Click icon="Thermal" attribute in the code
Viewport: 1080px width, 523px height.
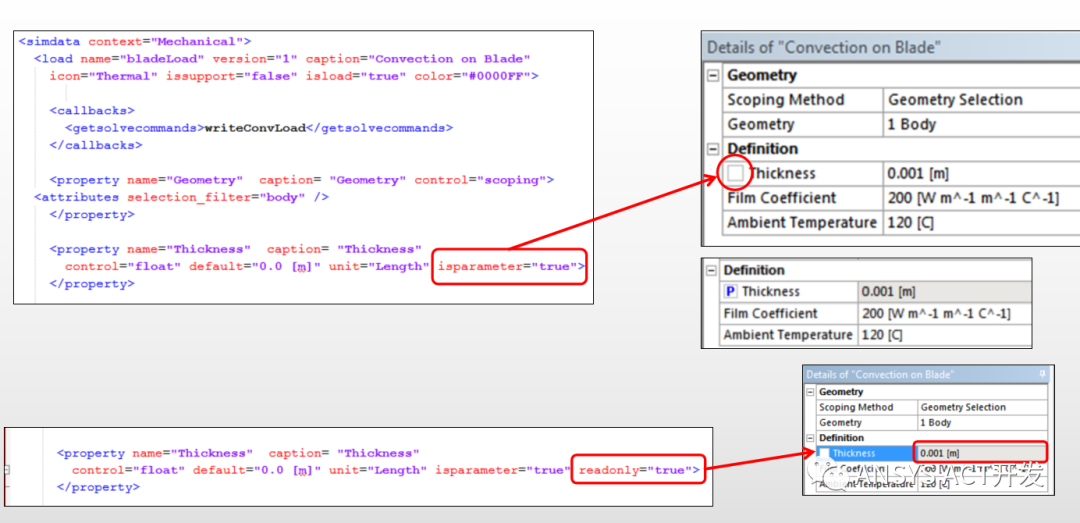pos(103,76)
